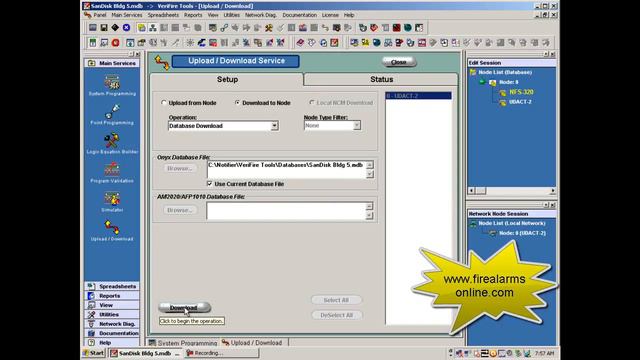This screenshot has height=360, width=640.
Task: Click the blue circle X toolbar icon
Action: tap(127, 28)
